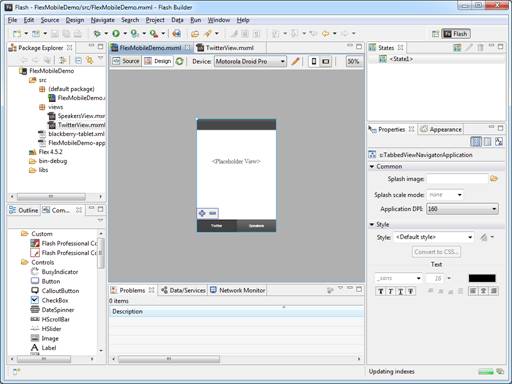Click the green progress bar in status bar
Viewport: 512px width, 384px height.
[x=486, y=371]
